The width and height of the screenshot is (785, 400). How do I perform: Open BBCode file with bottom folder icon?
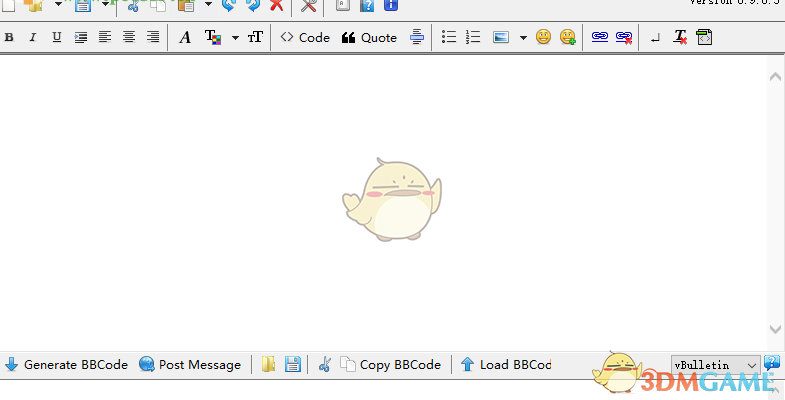(268, 364)
